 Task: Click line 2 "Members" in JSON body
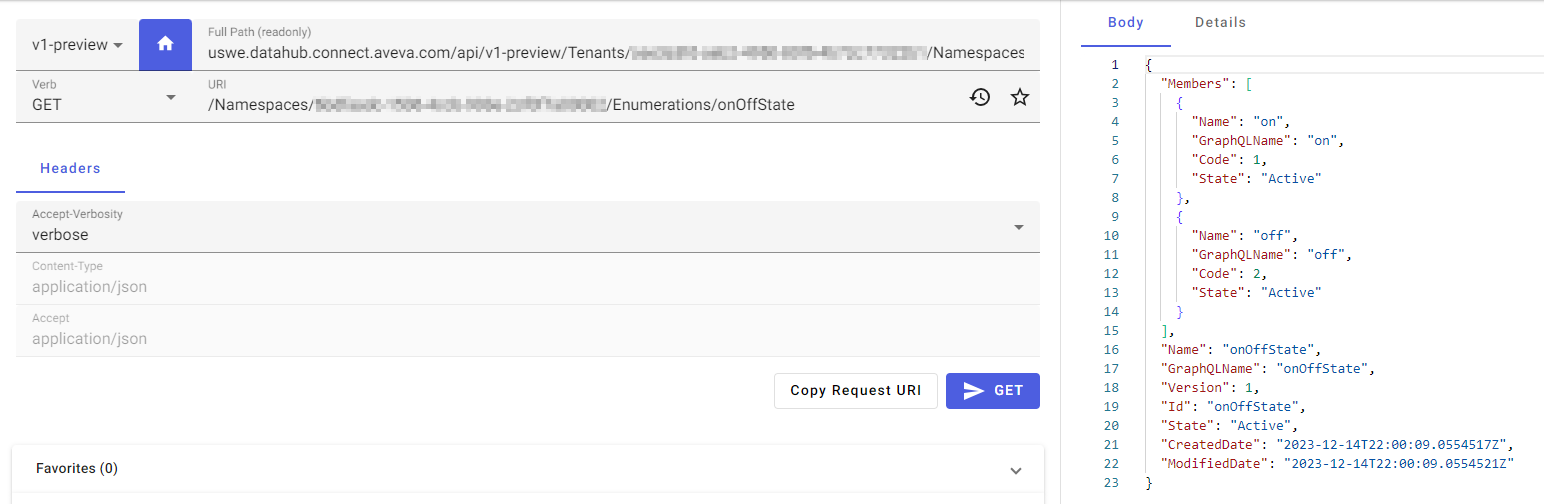pyautogui.click(x=1200, y=83)
